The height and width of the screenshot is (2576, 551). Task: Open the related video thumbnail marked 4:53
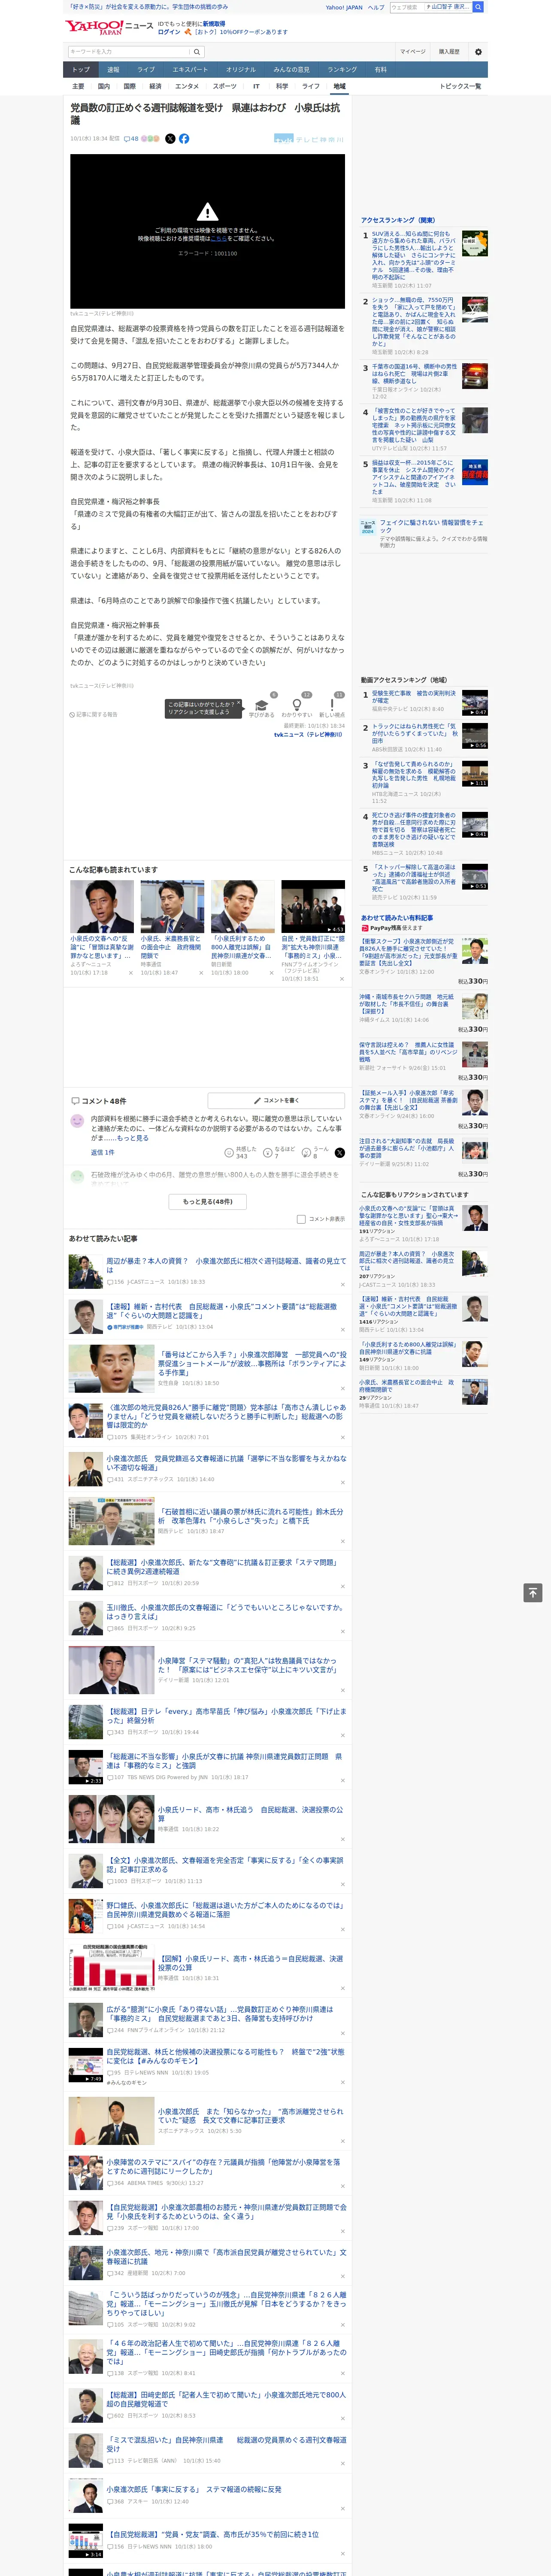[313, 906]
